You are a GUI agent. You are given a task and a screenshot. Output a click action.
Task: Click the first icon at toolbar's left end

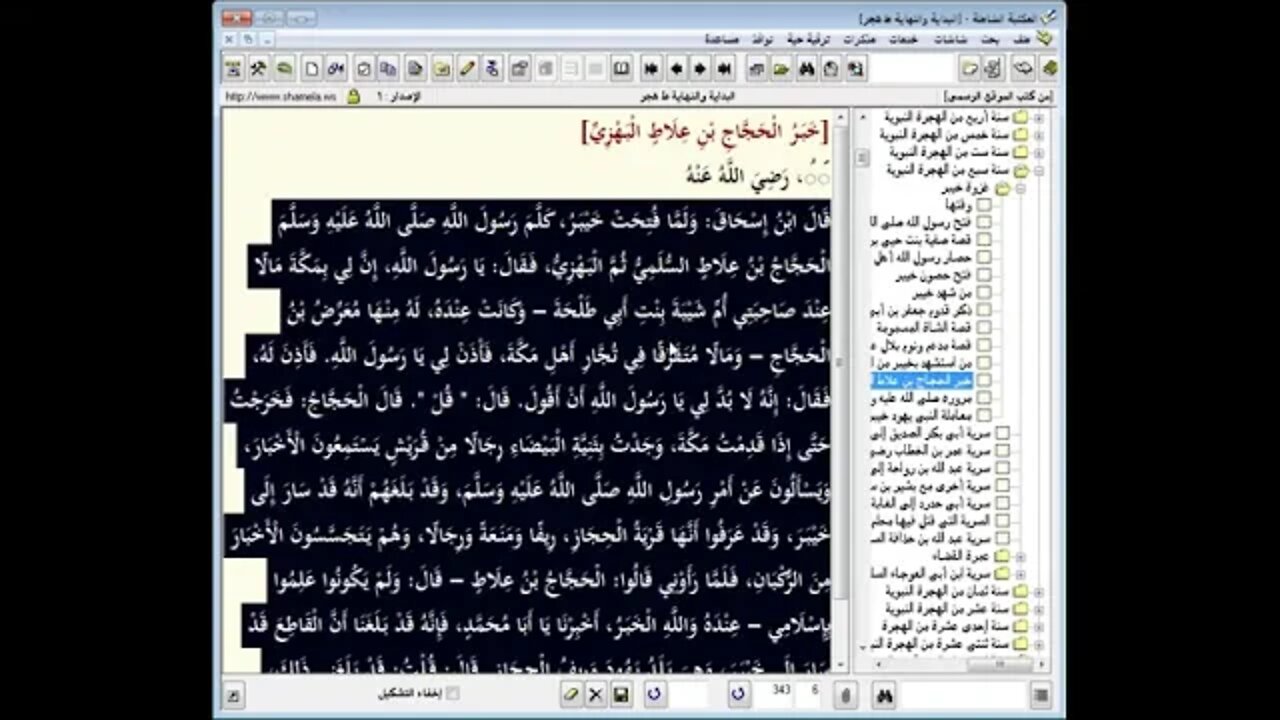[x=233, y=68]
